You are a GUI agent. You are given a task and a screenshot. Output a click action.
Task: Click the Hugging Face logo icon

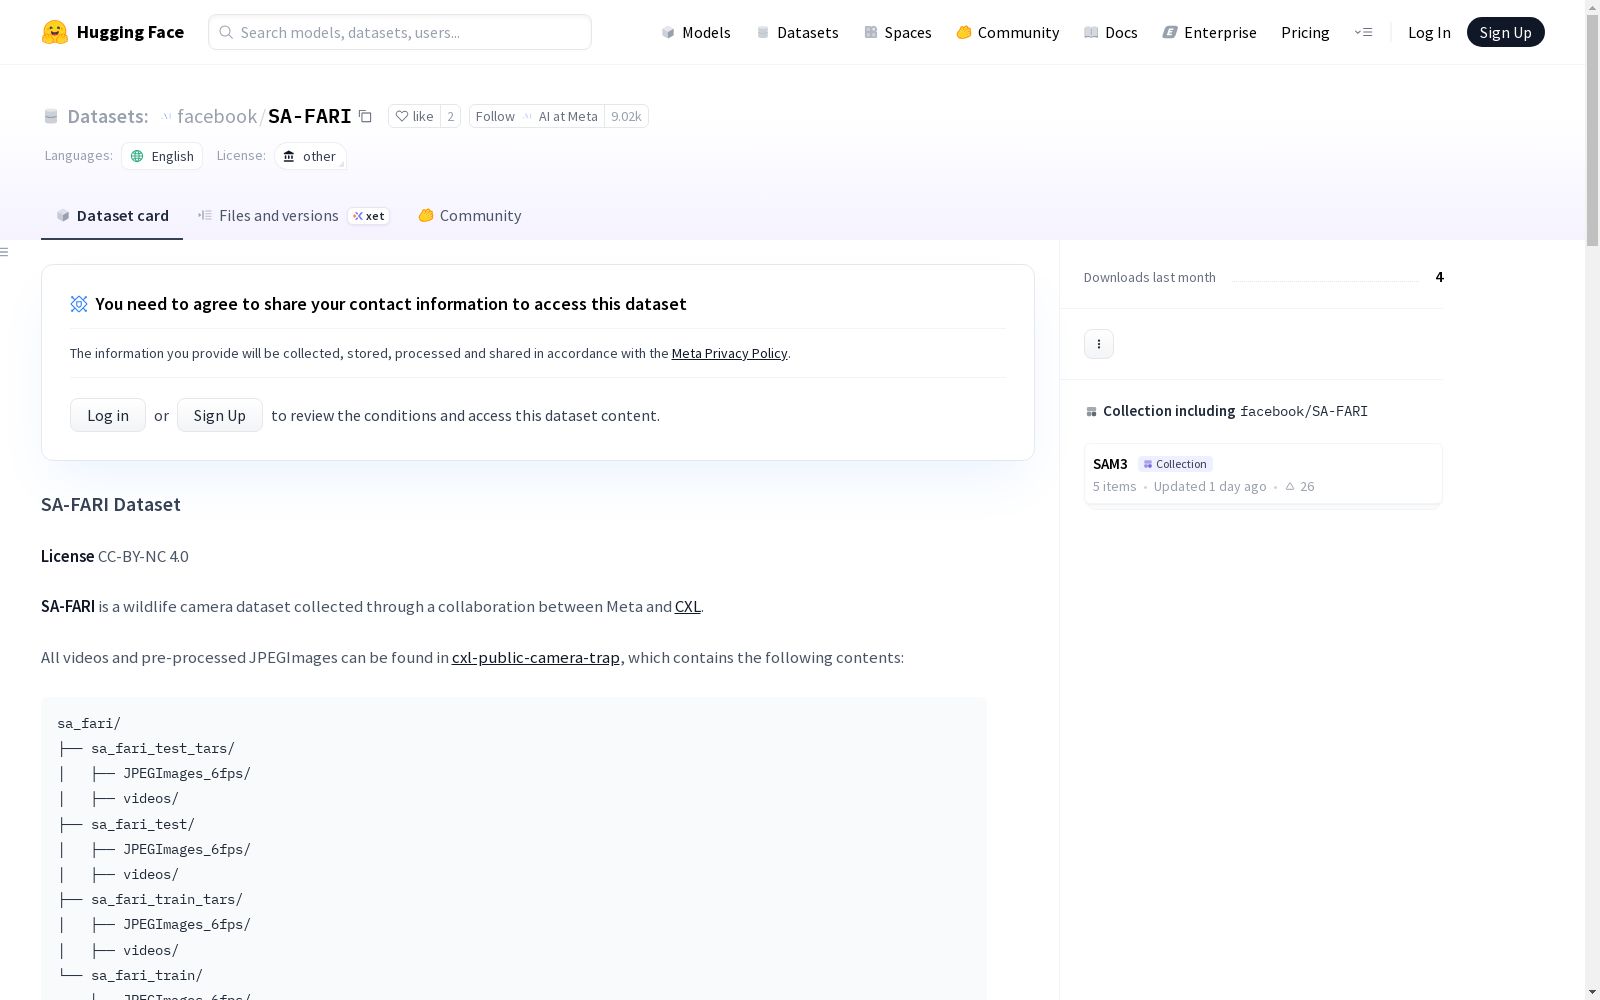(55, 32)
